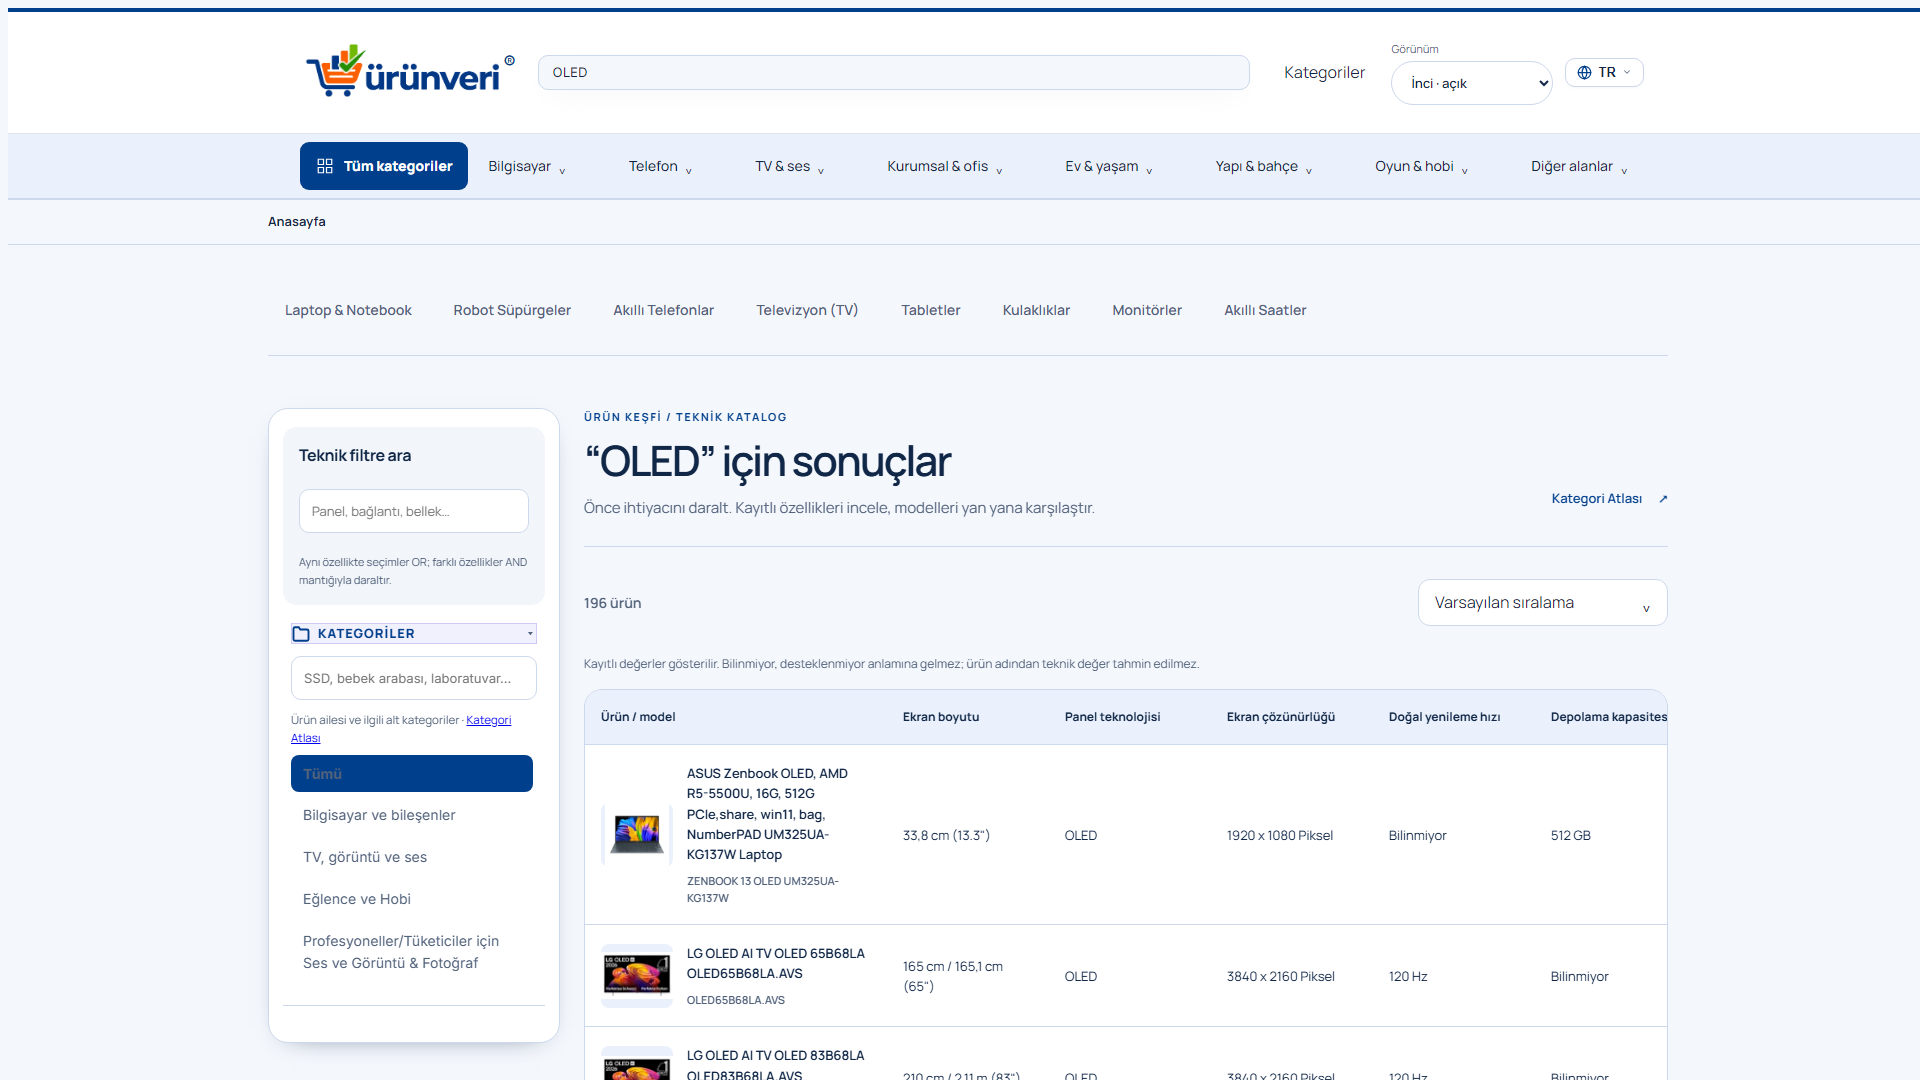Select Bilgisayar ve bileşenler category filter
The image size is (1920, 1080).
click(x=412, y=815)
